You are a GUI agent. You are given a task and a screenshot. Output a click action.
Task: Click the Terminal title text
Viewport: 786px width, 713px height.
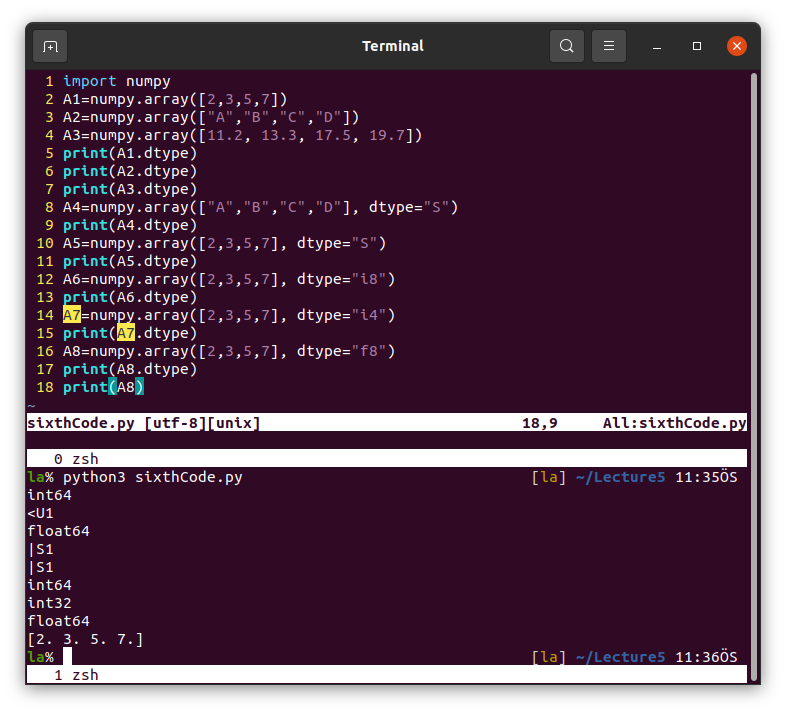[392, 46]
